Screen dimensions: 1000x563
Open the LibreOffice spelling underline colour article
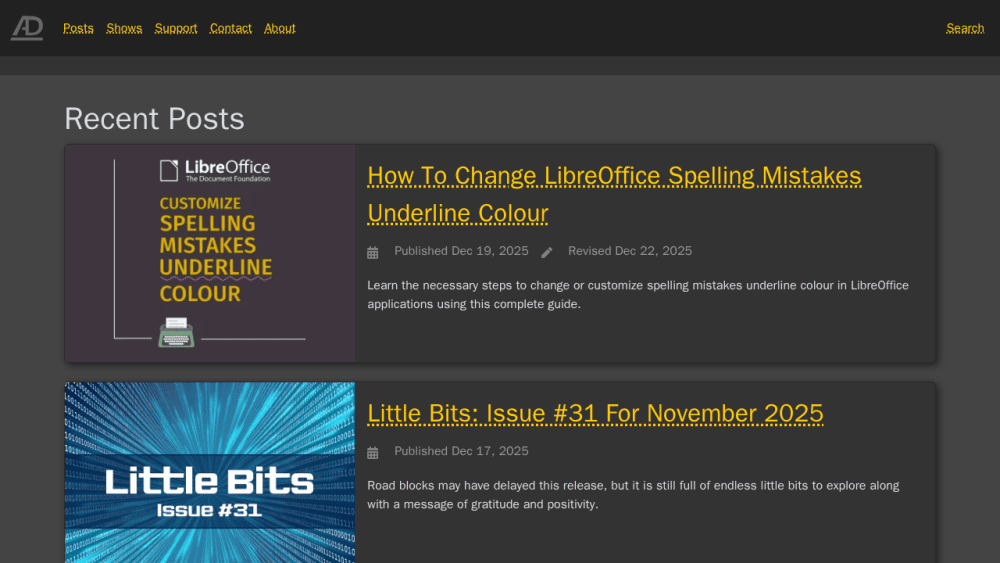(x=614, y=194)
